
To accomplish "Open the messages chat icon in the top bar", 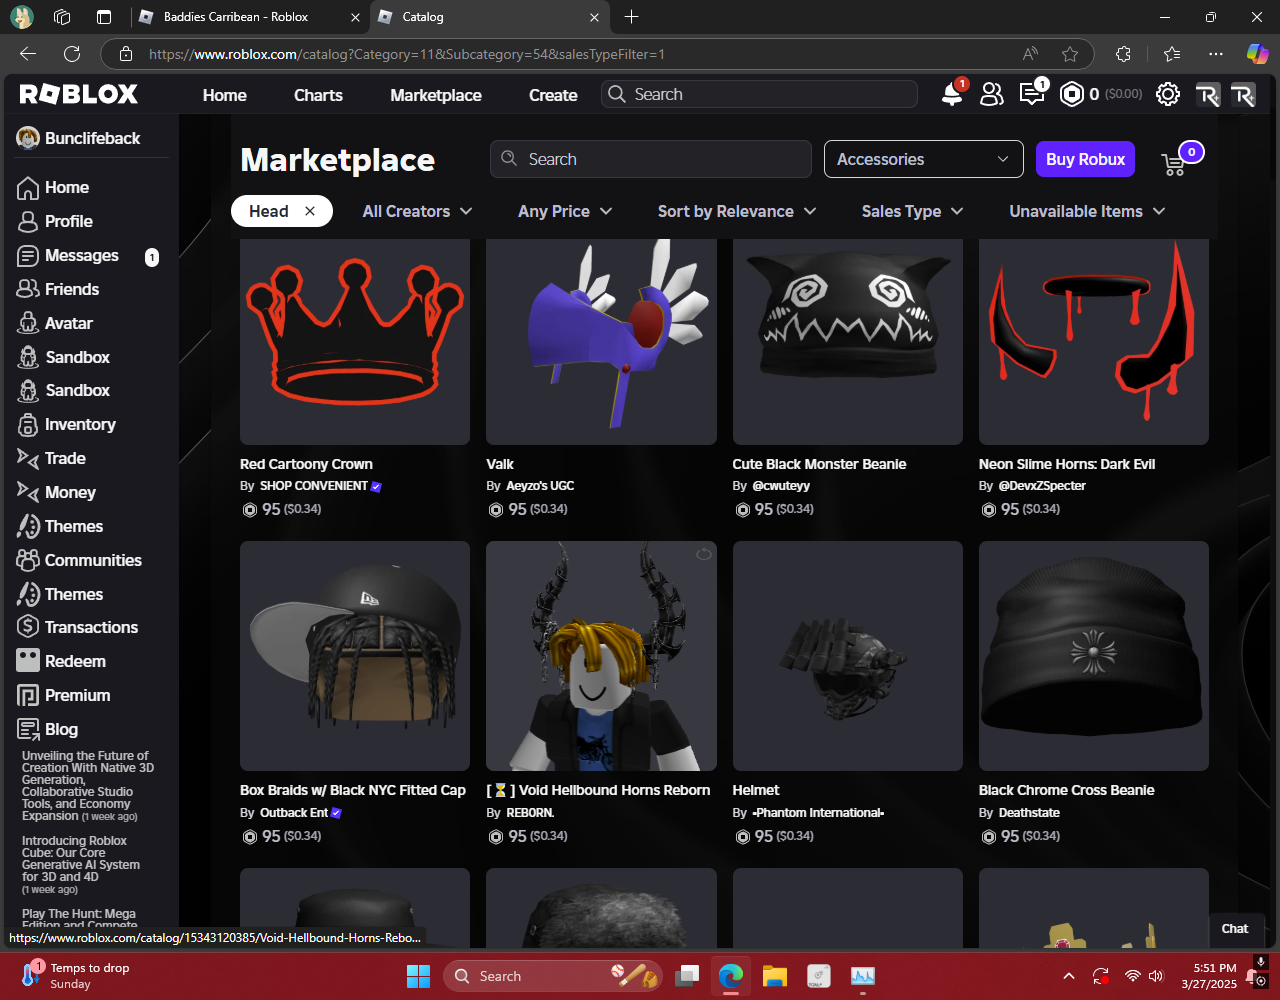I will coord(1031,94).
